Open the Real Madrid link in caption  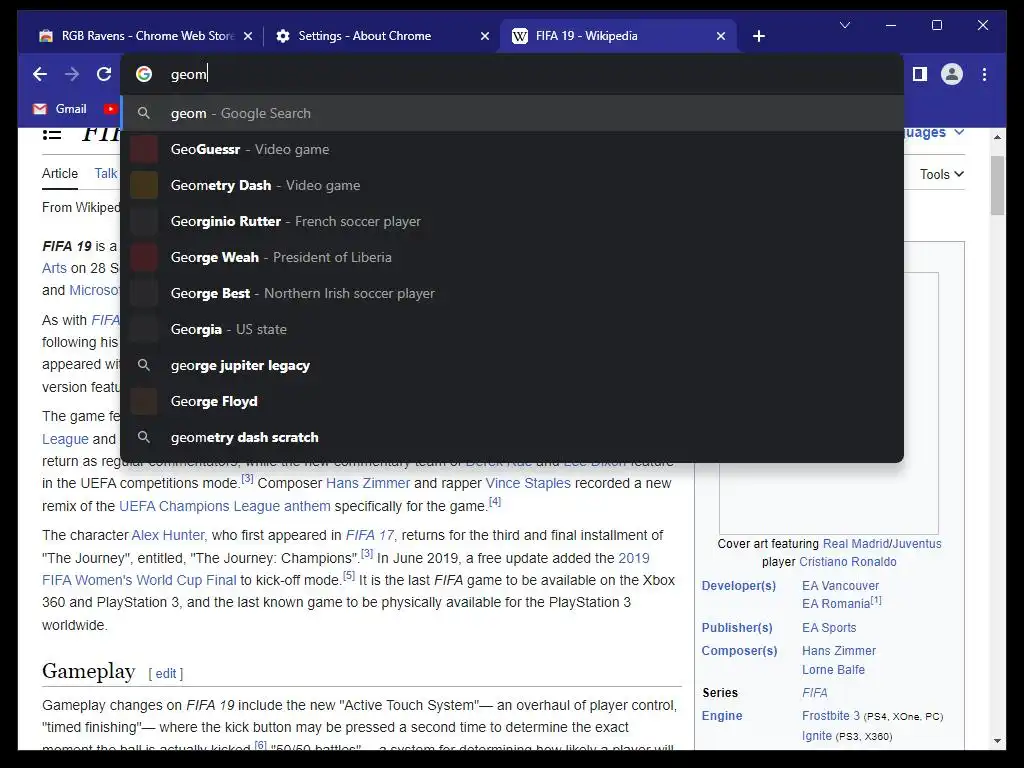pos(856,543)
